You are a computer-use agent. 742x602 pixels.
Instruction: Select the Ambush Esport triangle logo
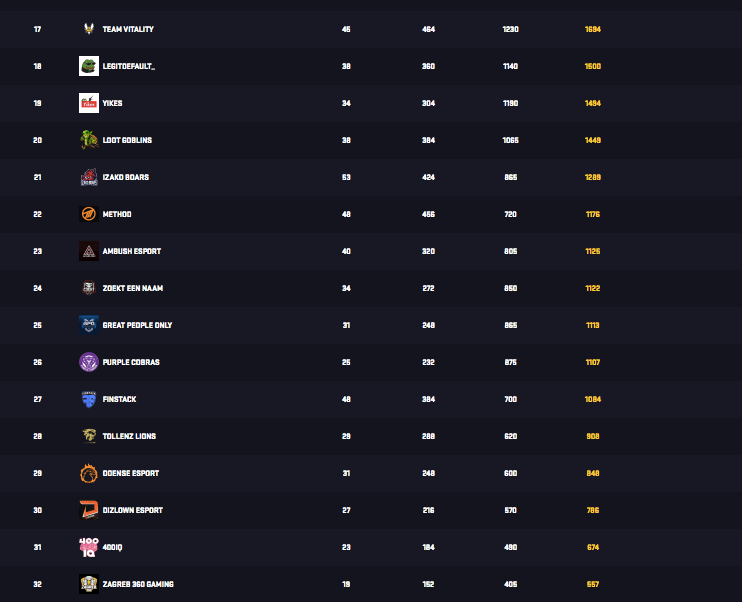pos(88,251)
